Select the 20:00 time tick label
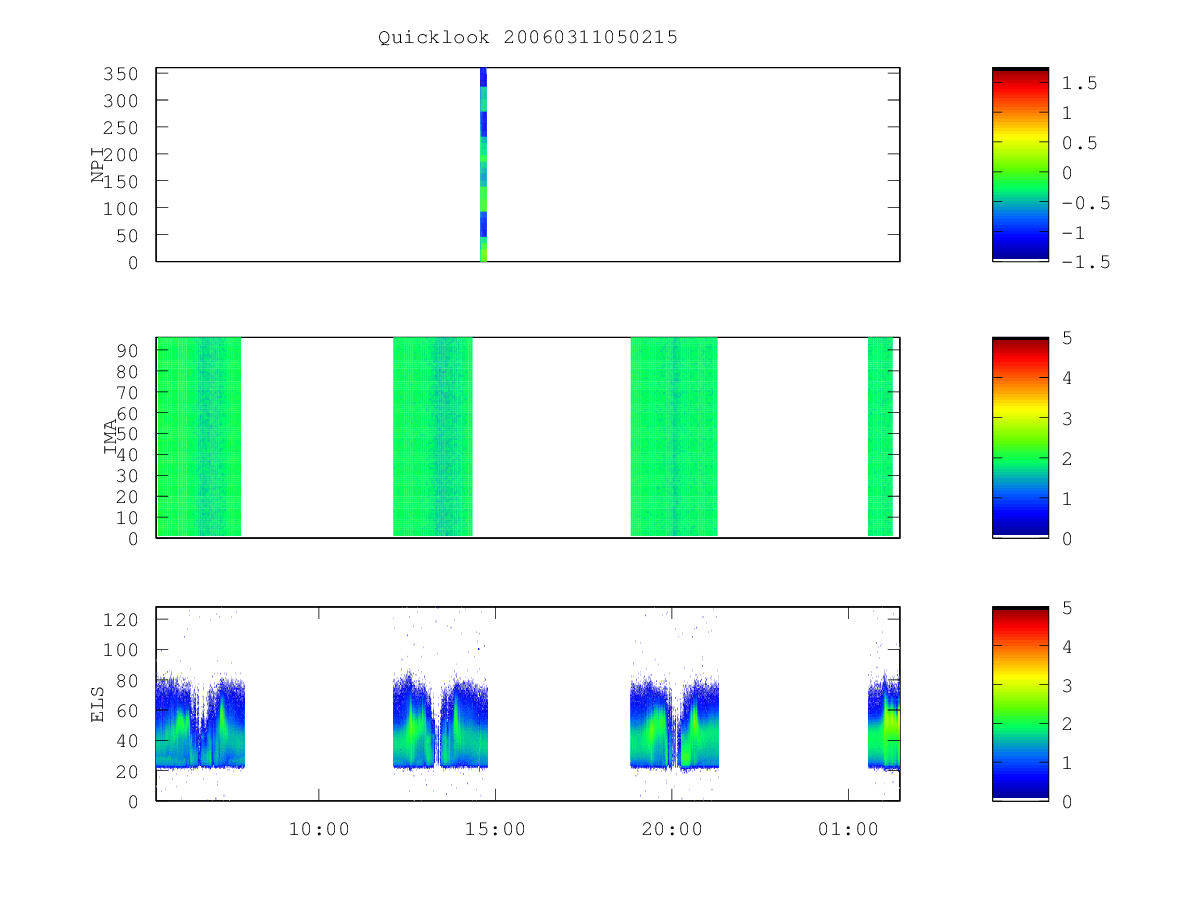The height and width of the screenshot is (900, 1200). (671, 829)
